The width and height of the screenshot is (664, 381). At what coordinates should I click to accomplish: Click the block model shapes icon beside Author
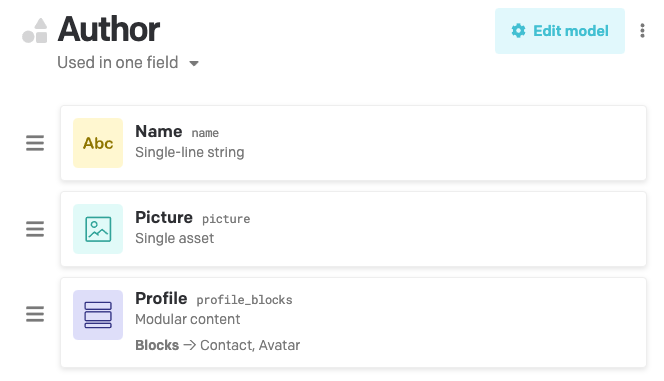click(x=35, y=30)
